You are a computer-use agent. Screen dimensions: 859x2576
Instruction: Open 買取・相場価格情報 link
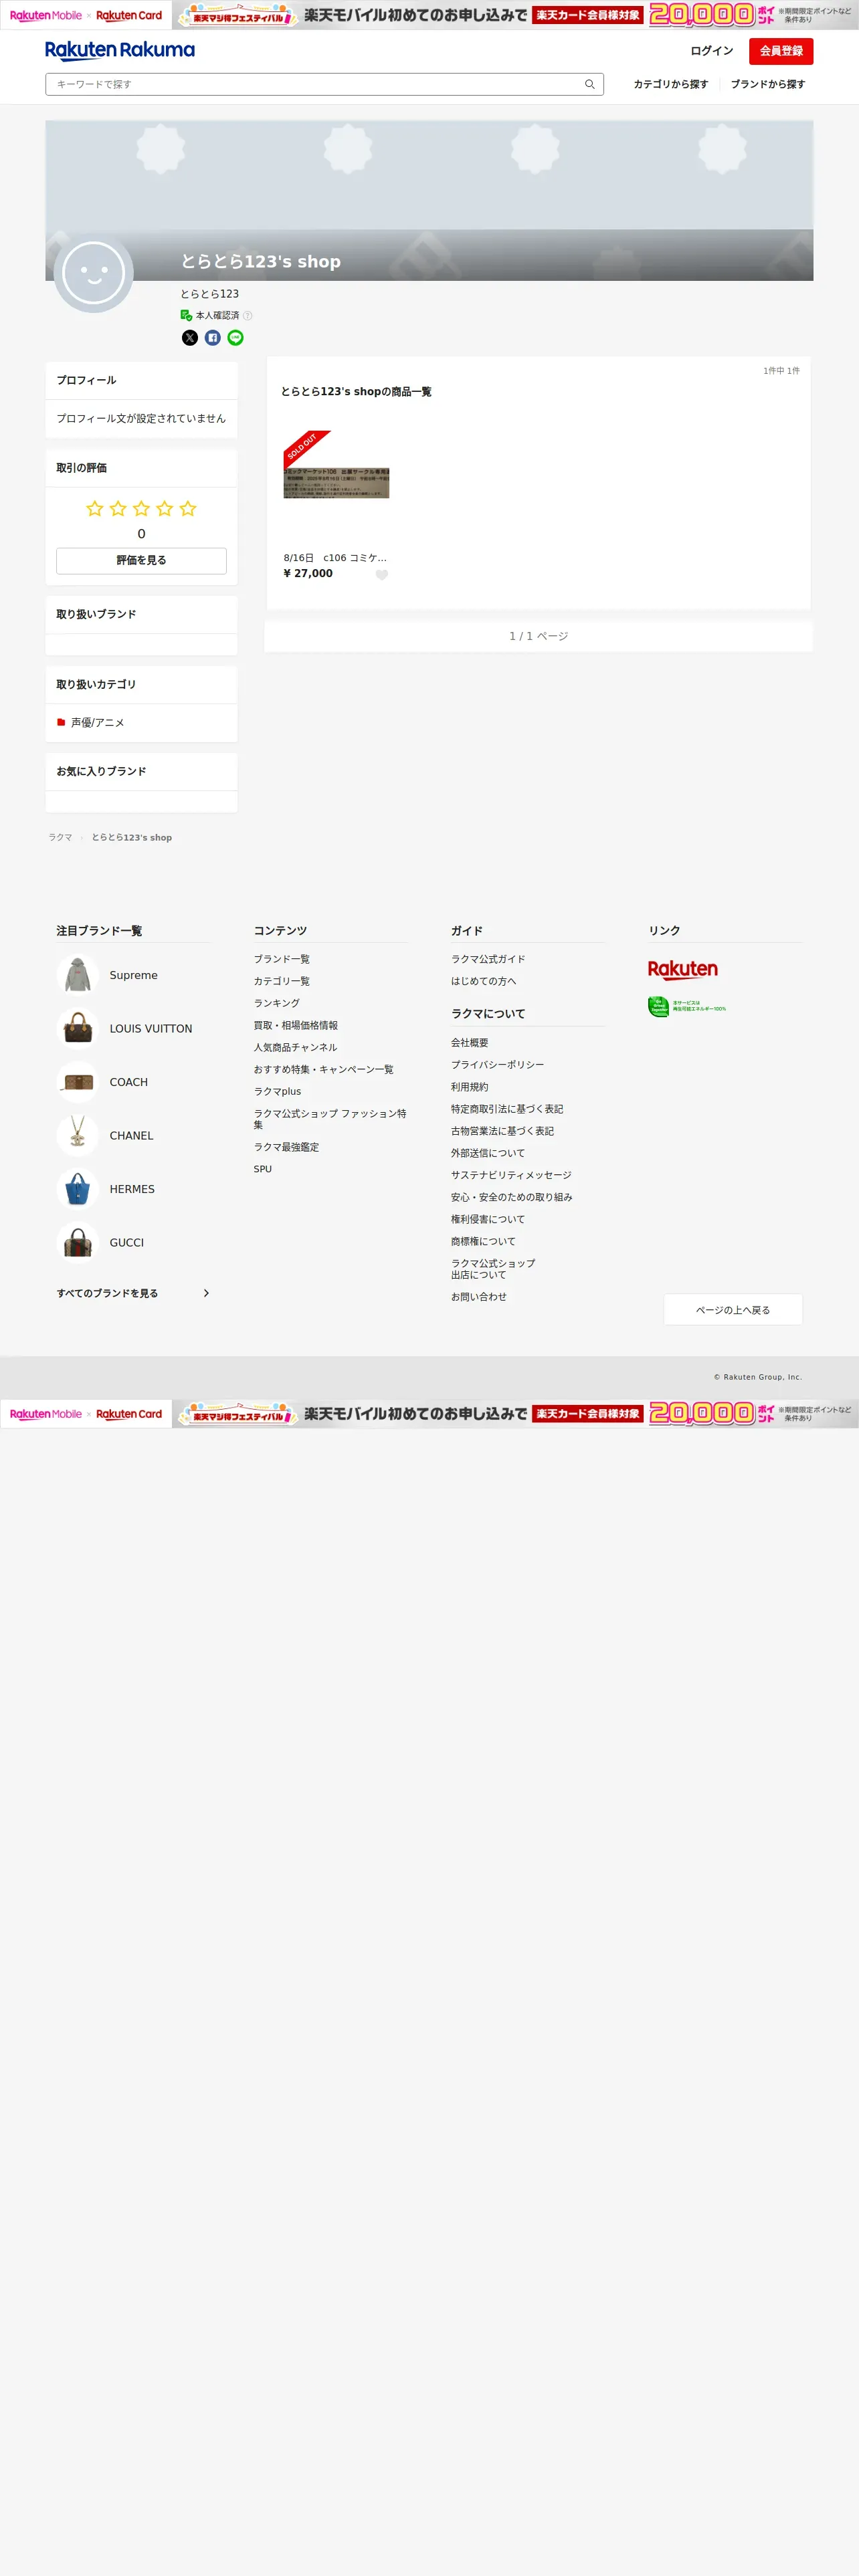click(296, 1025)
